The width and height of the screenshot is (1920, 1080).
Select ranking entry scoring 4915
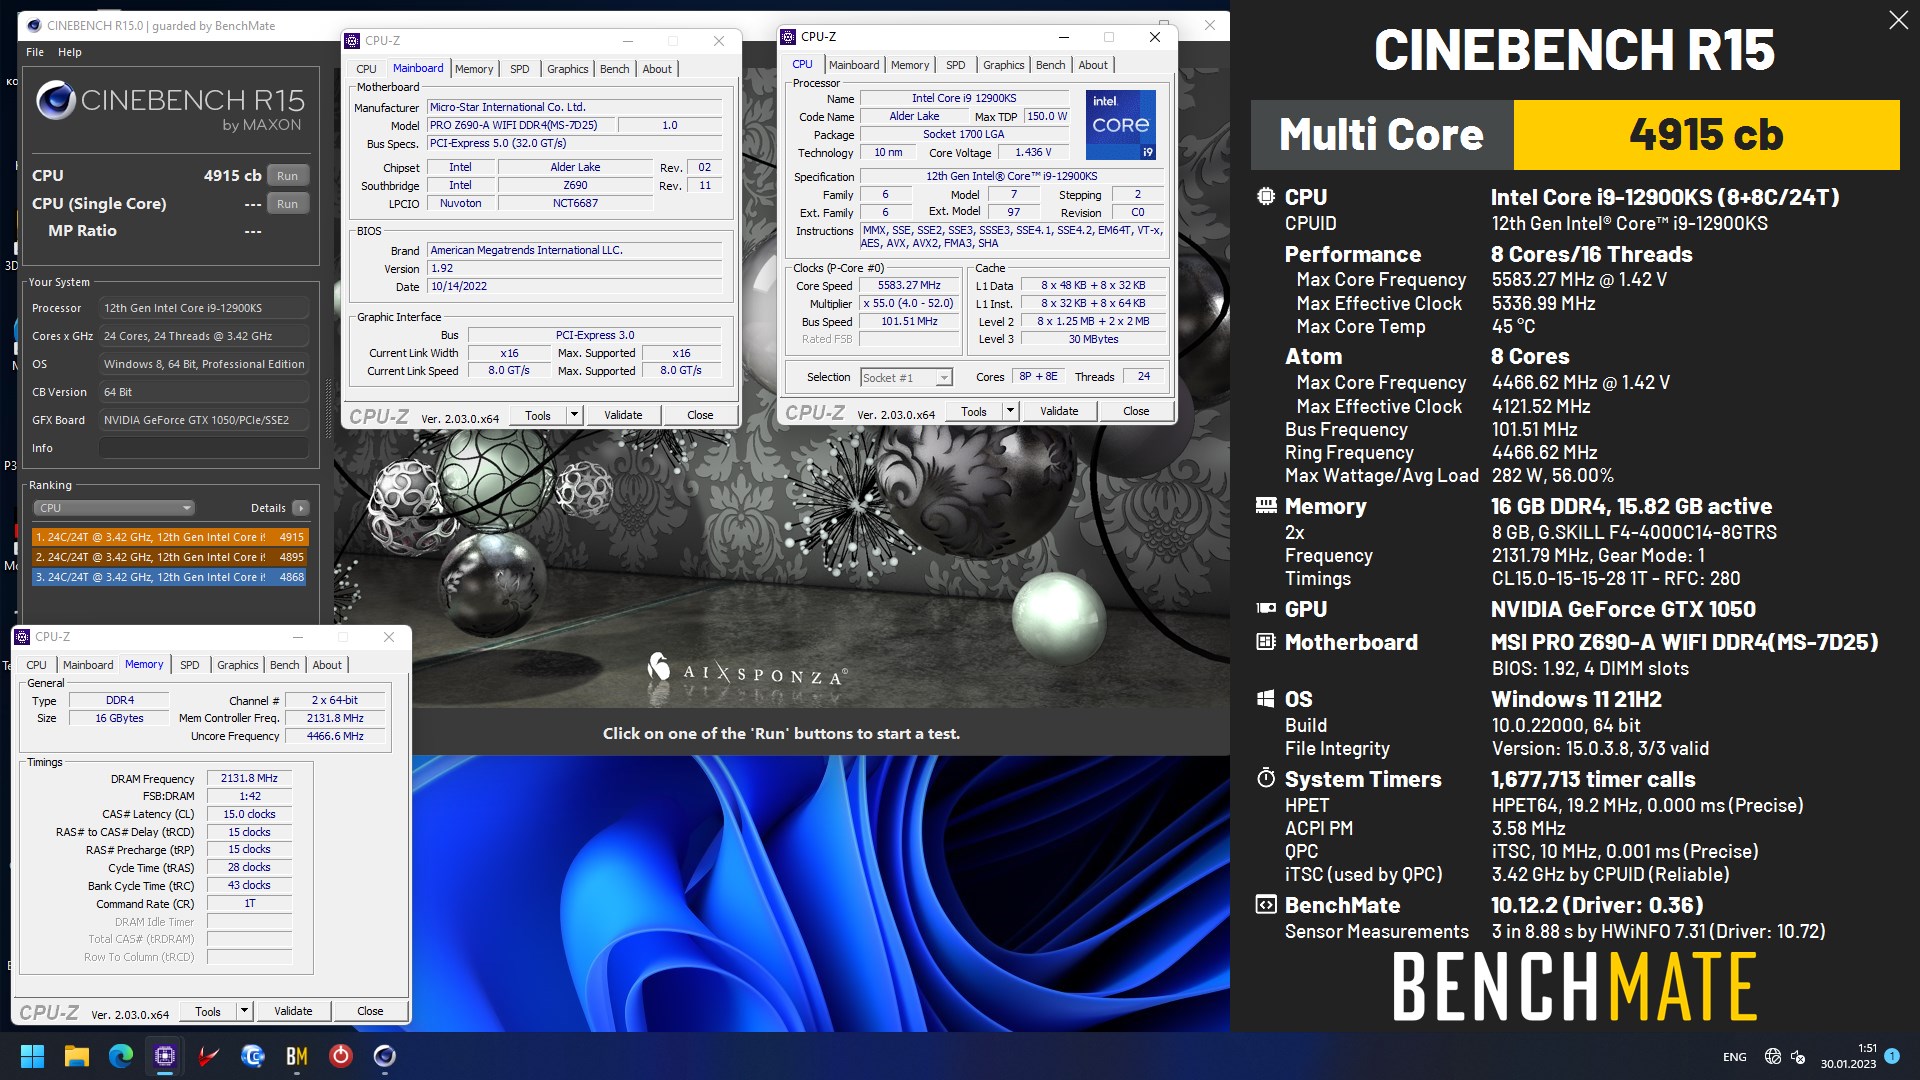click(x=170, y=537)
